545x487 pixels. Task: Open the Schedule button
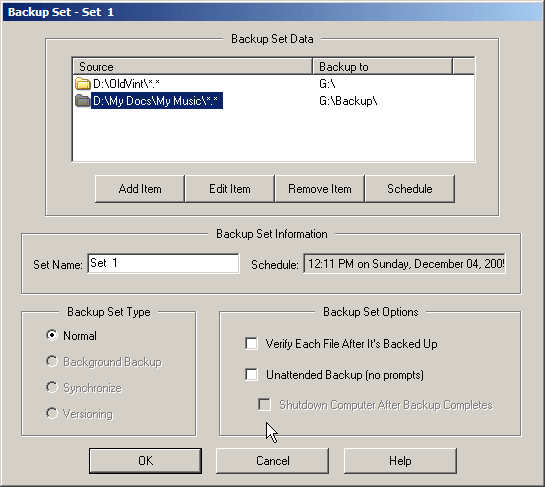(410, 189)
